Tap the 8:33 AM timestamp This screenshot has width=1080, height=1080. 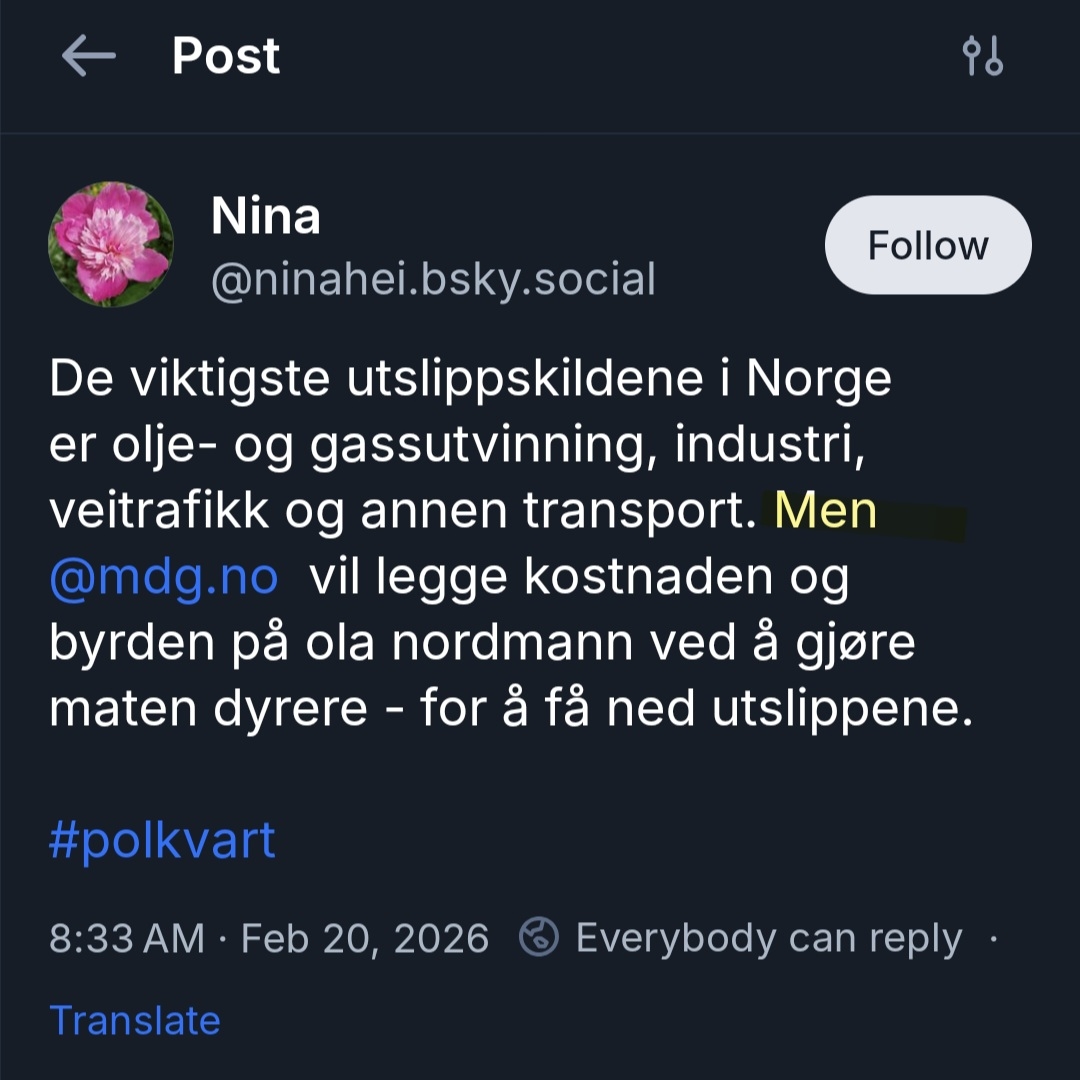click(x=126, y=938)
